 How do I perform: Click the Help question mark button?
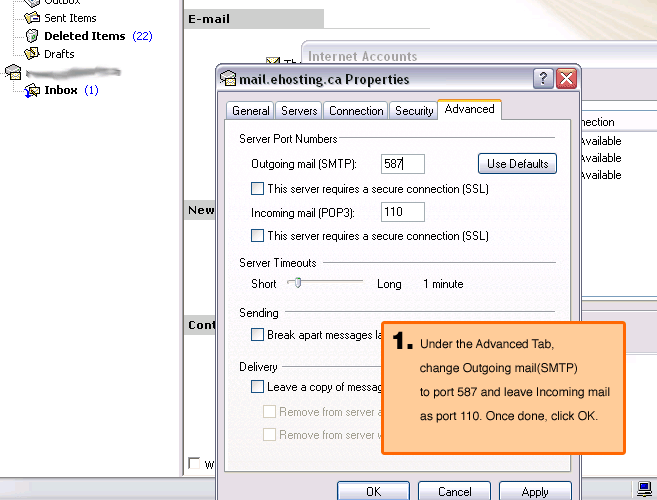coord(543,78)
